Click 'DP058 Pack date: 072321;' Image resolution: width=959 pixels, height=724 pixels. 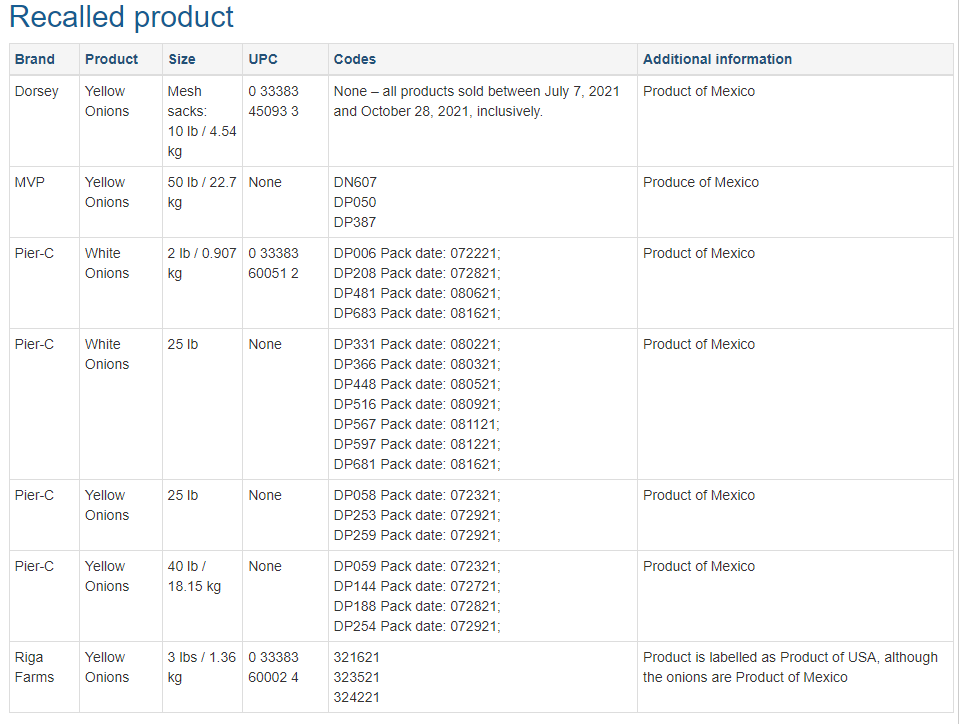click(417, 495)
